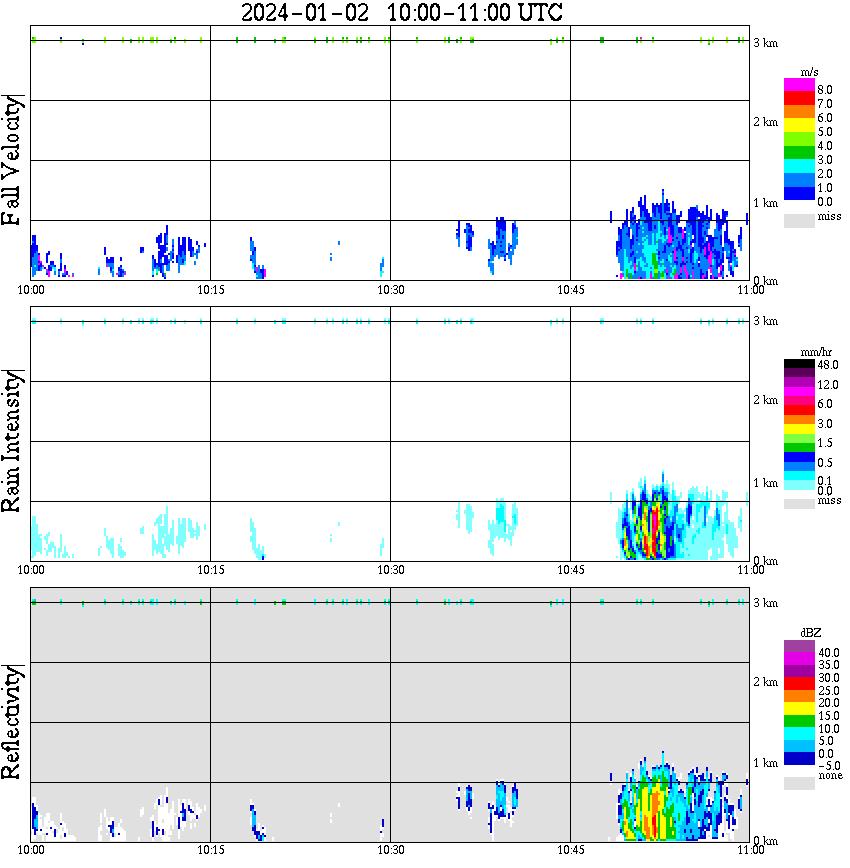Click '2 km' label beside Reflectivity panel

click(765, 682)
